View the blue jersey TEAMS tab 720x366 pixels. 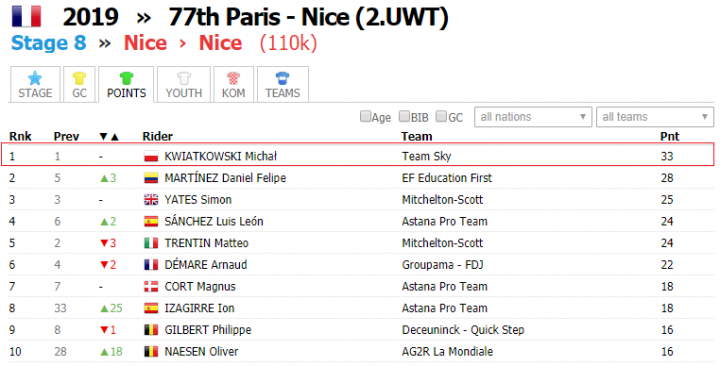[282, 84]
